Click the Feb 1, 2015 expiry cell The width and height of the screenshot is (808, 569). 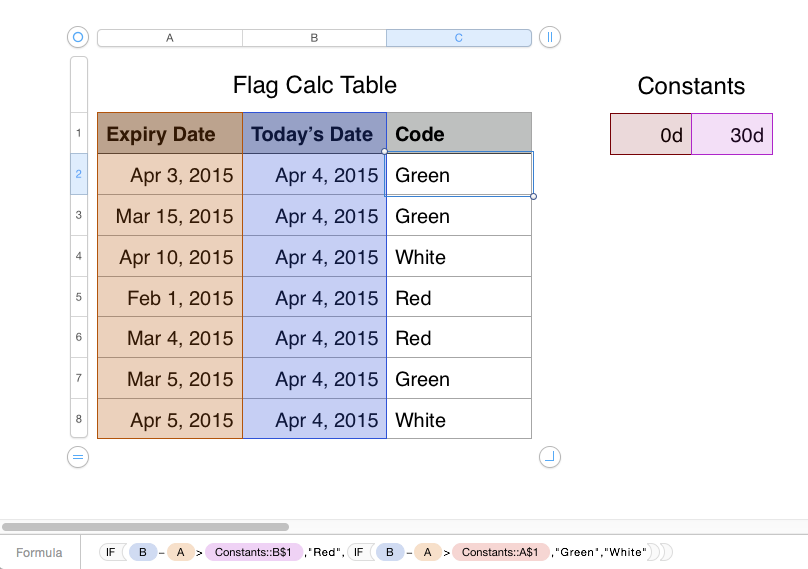[170, 298]
